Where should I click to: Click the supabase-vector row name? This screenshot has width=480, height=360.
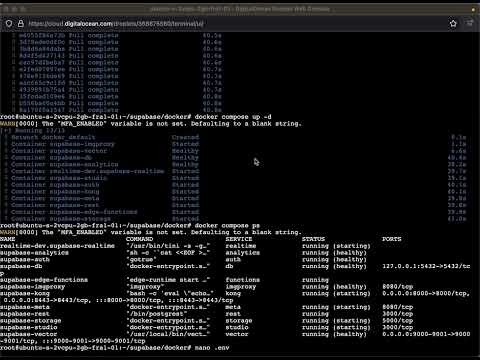(29, 334)
